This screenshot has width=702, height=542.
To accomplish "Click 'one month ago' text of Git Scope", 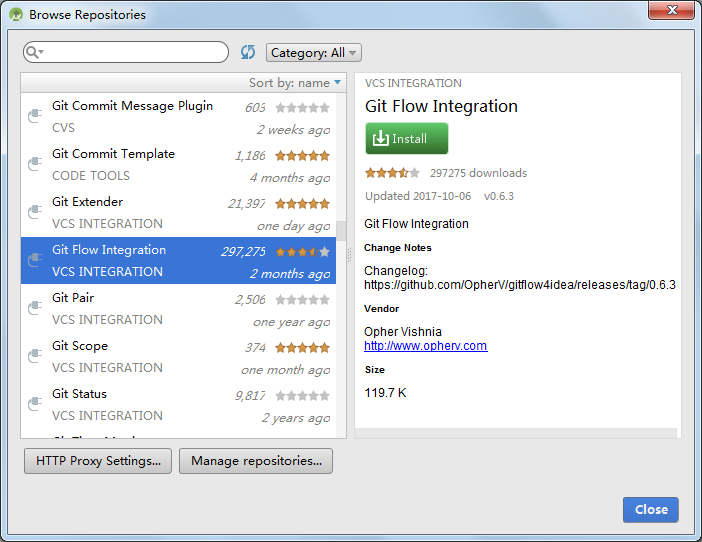I will [286, 370].
